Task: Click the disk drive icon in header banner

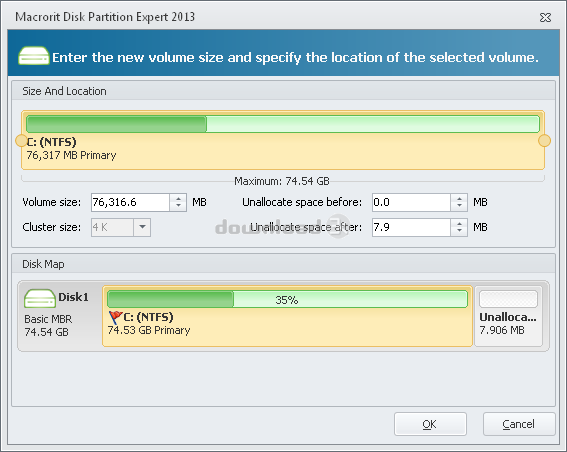Action: (34, 56)
